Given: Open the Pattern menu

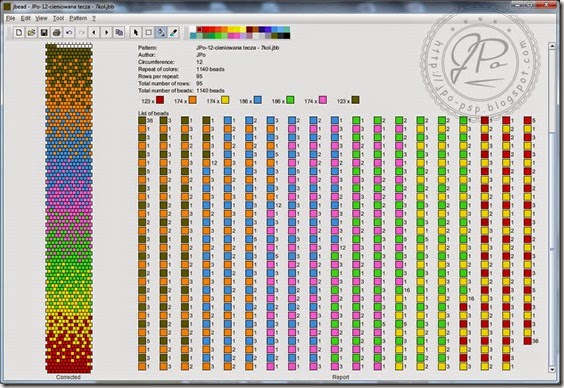Looking at the screenshot, I should tap(78, 18).
